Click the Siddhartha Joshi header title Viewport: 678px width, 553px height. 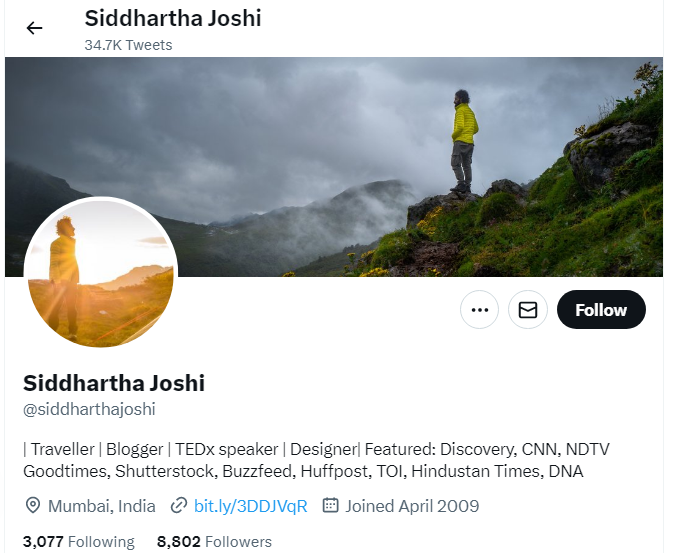click(x=173, y=19)
